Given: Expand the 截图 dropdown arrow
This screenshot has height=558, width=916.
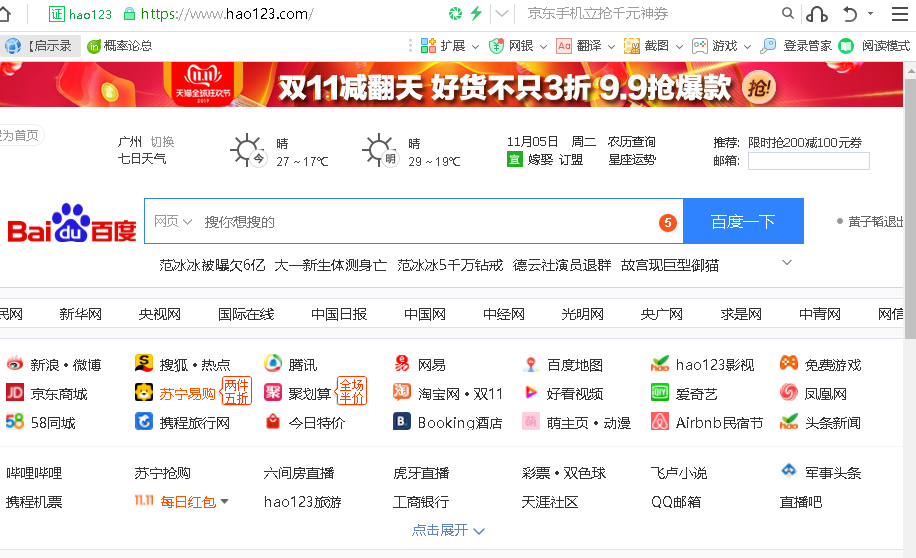Looking at the screenshot, I should (679, 46).
